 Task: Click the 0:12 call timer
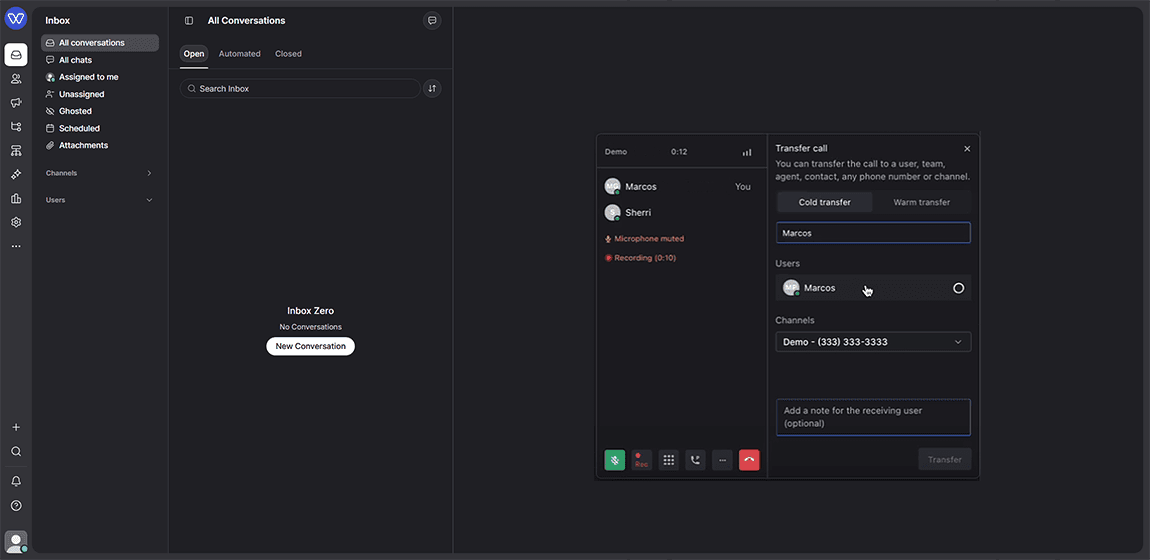click(x=679, y=152)
